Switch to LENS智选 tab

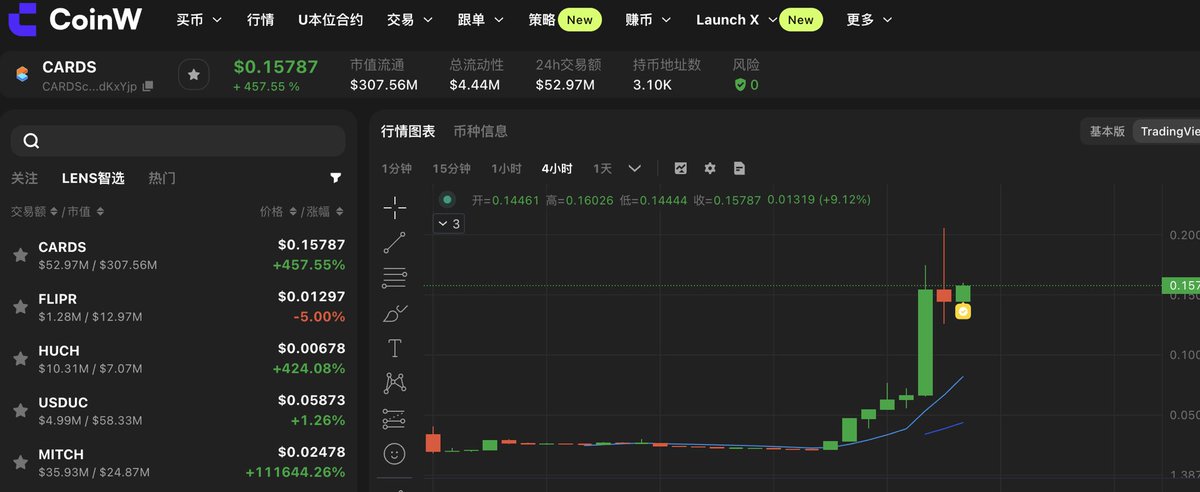click(x=93, y=178)
